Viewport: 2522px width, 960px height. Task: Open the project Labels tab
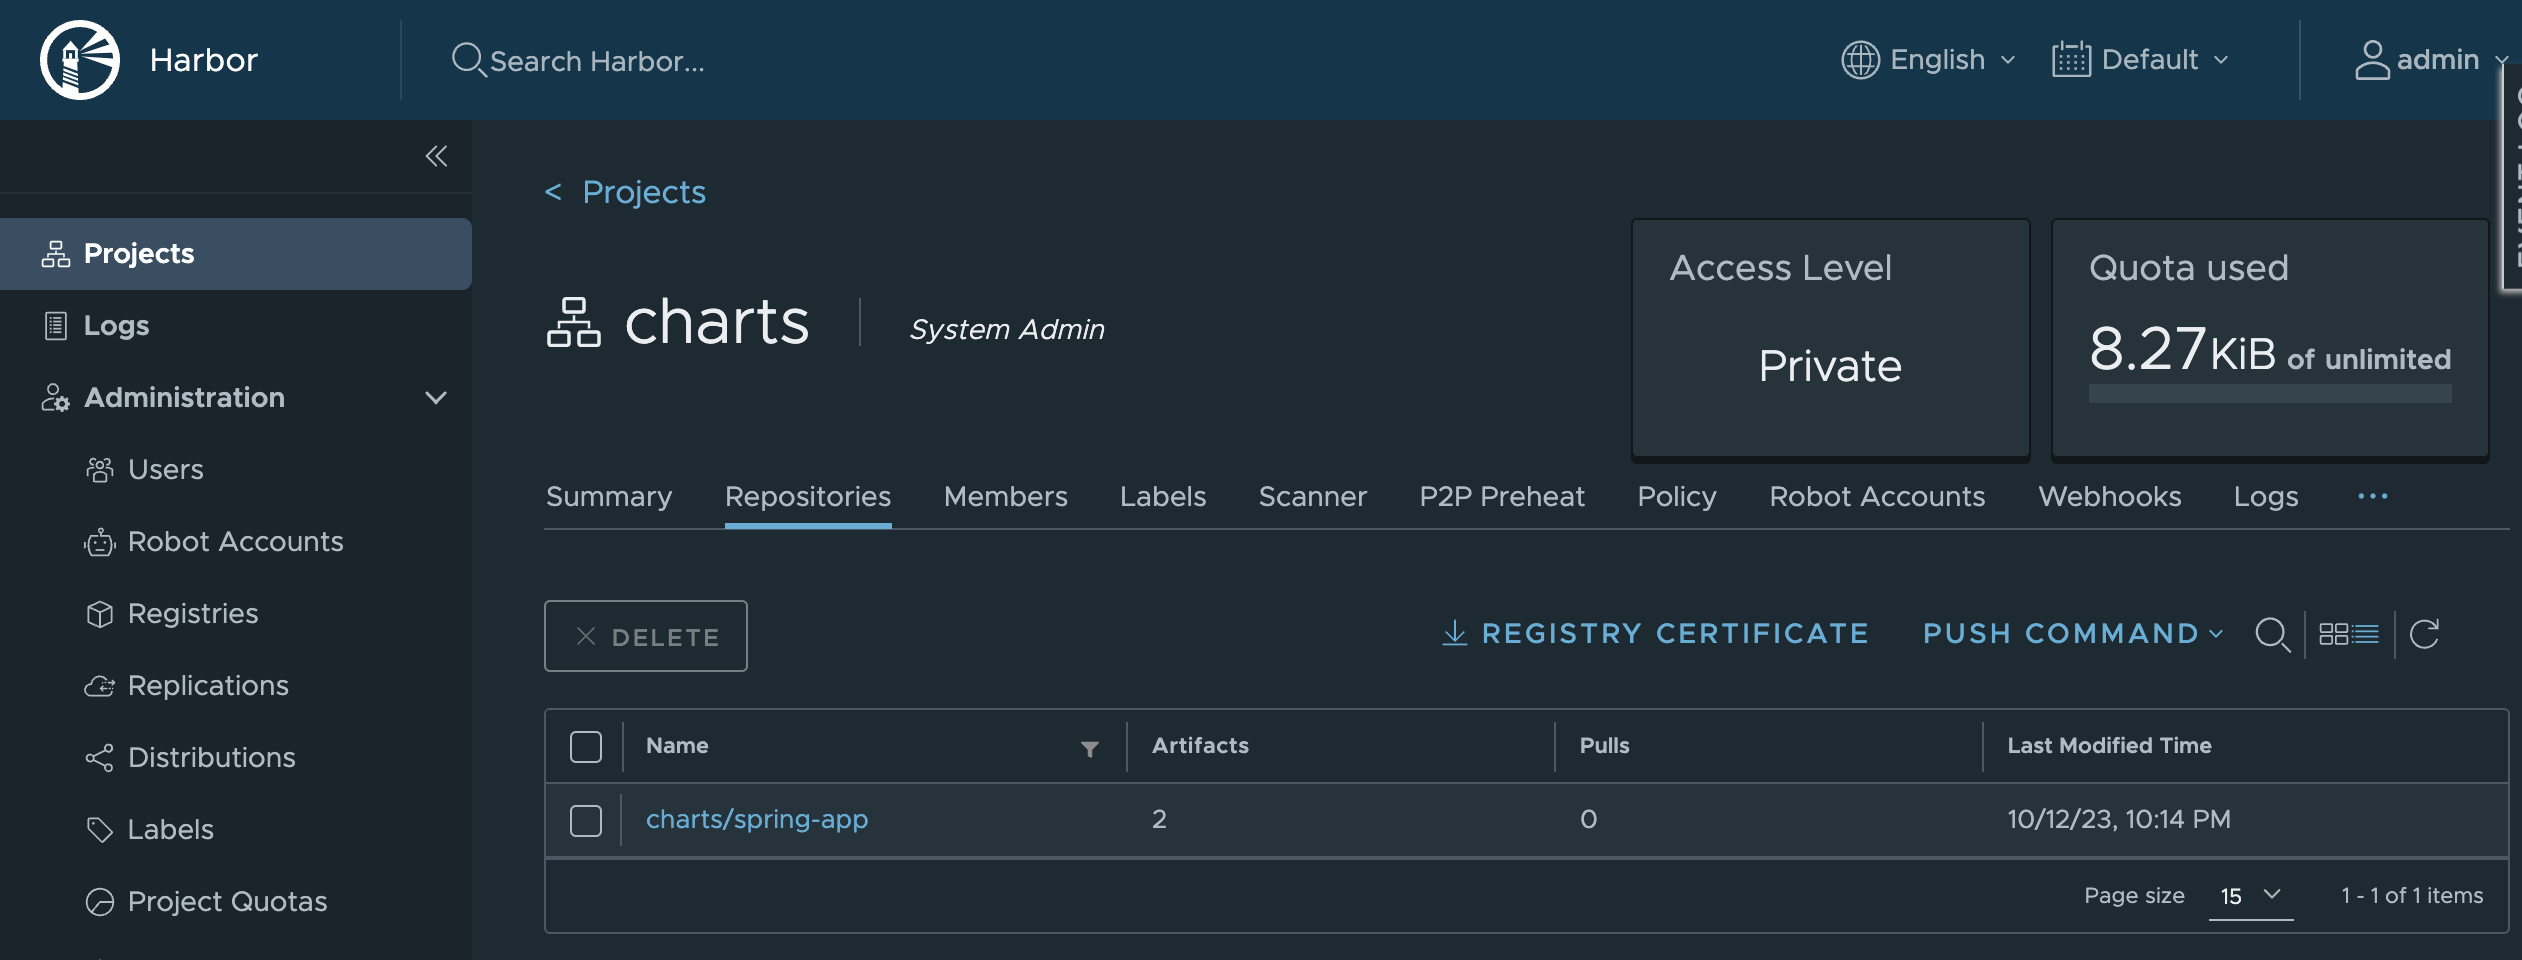1163,496
